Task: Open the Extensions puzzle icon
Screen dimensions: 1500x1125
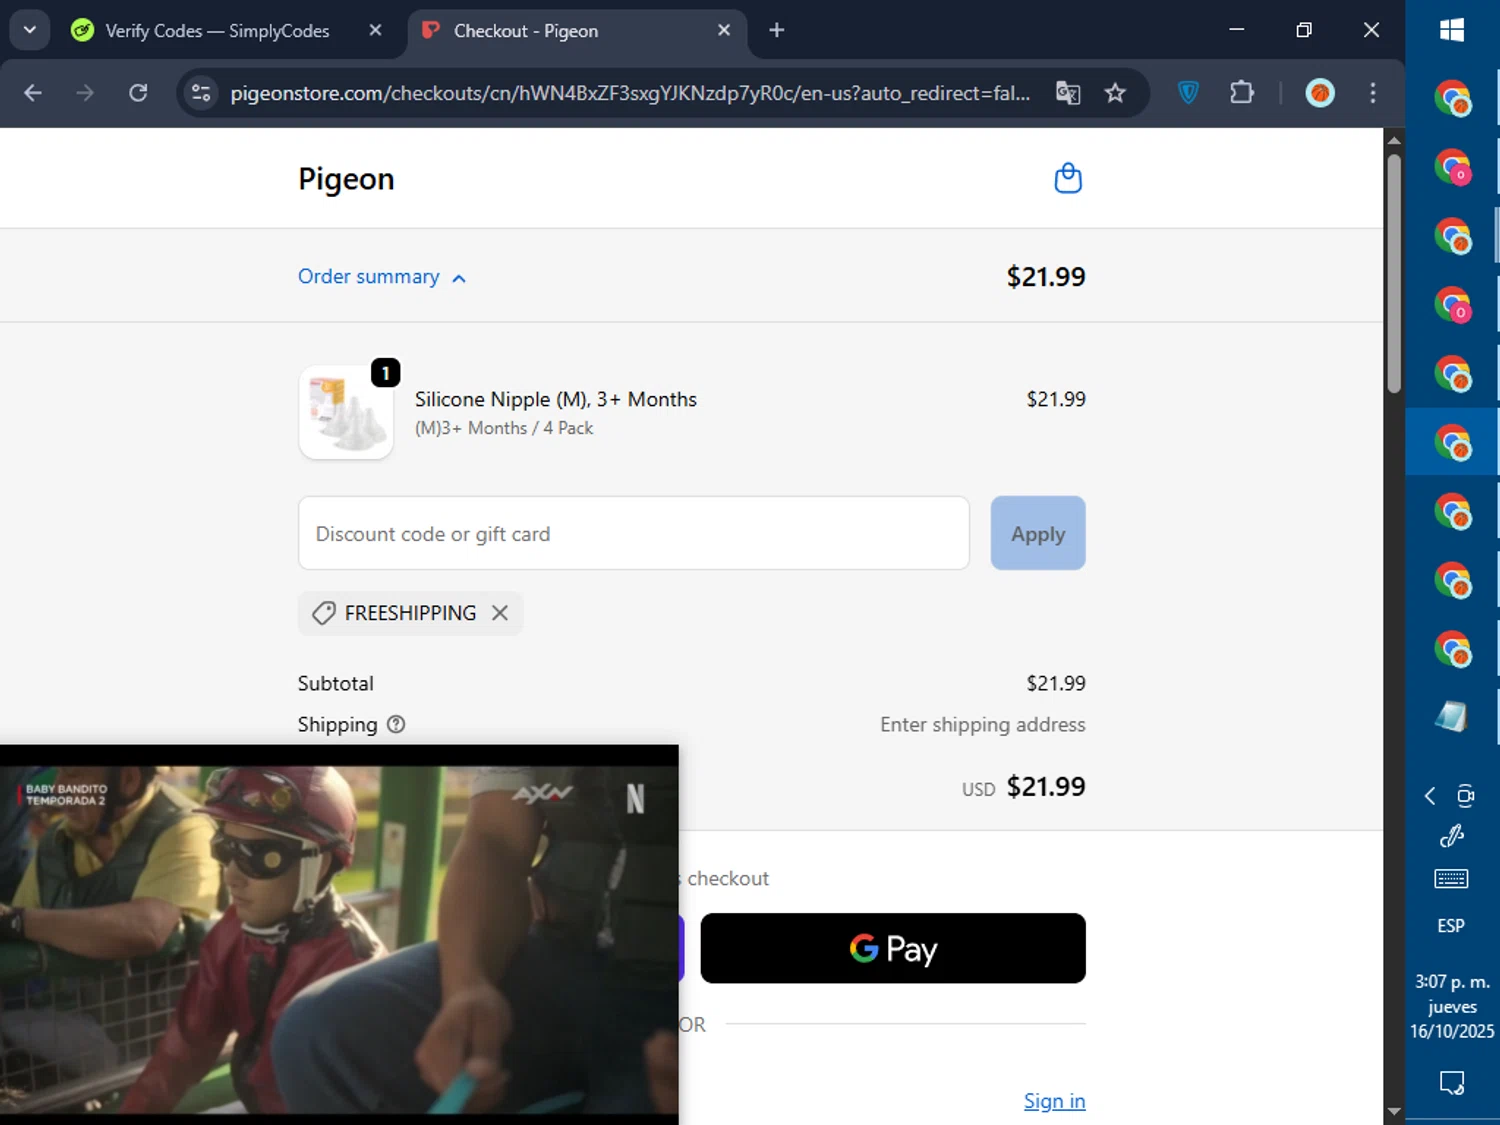Action: tap(1241, 93)
